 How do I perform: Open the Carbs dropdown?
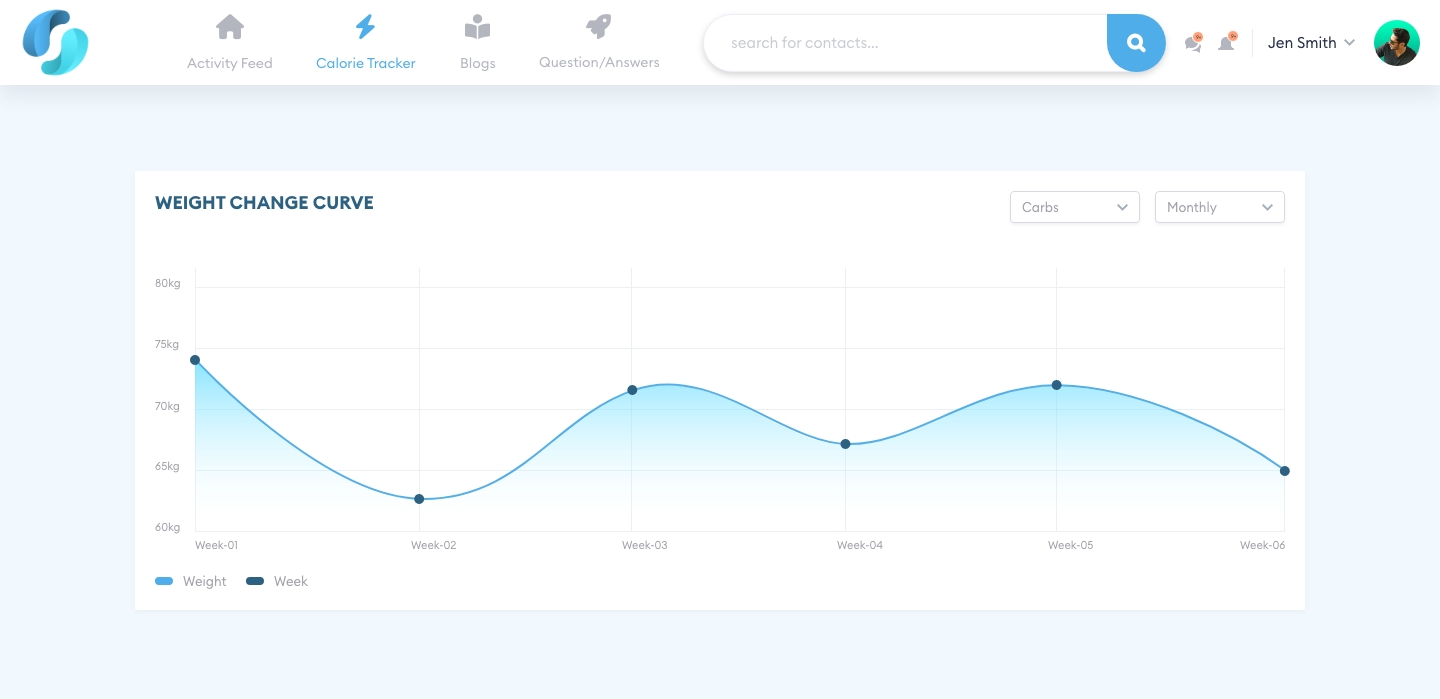click(x=1075, y=207)
